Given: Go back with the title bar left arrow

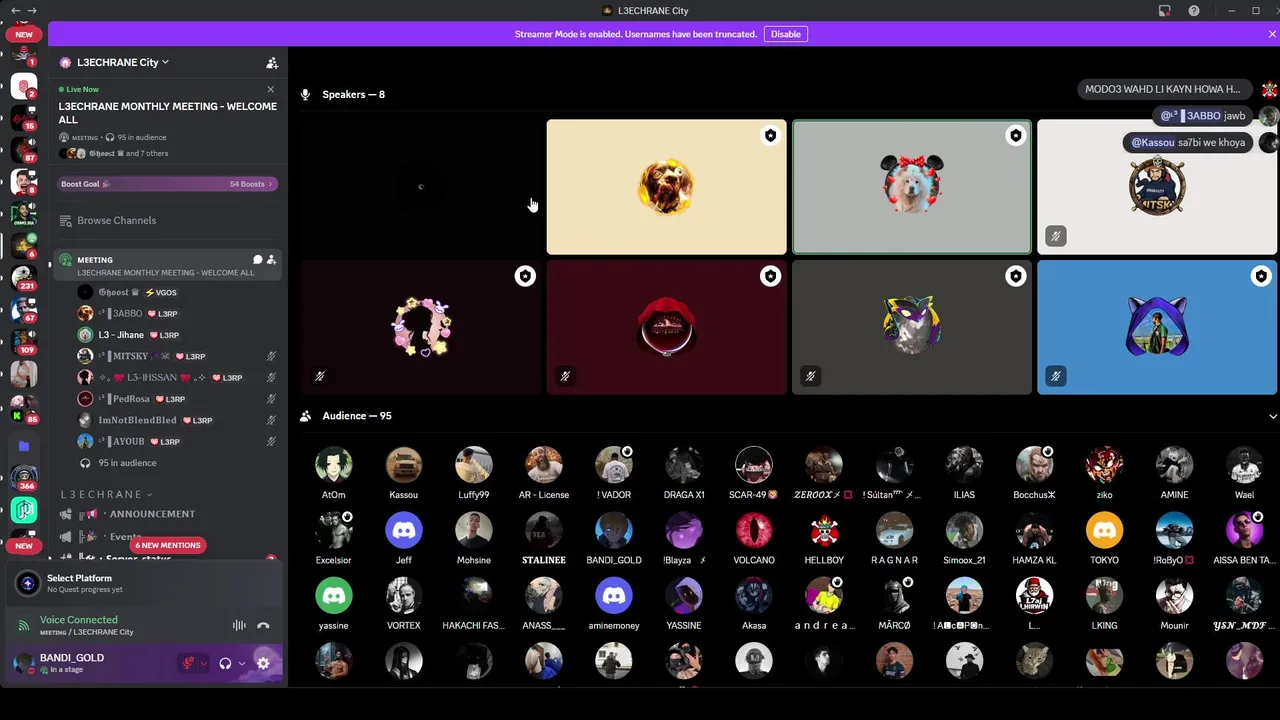Looking at the screenshot, I should [x=15, y=11].
